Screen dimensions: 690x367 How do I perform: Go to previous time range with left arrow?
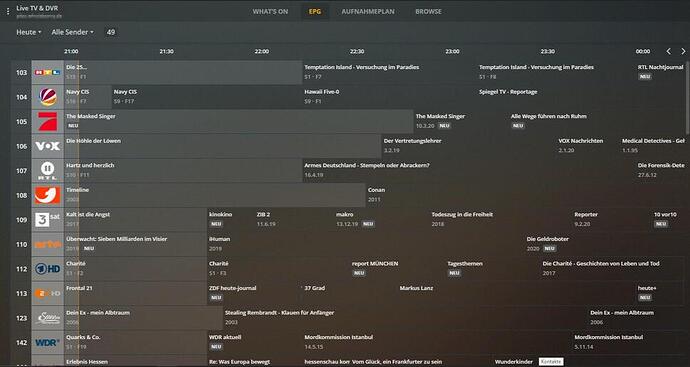[x=668, y=51]
